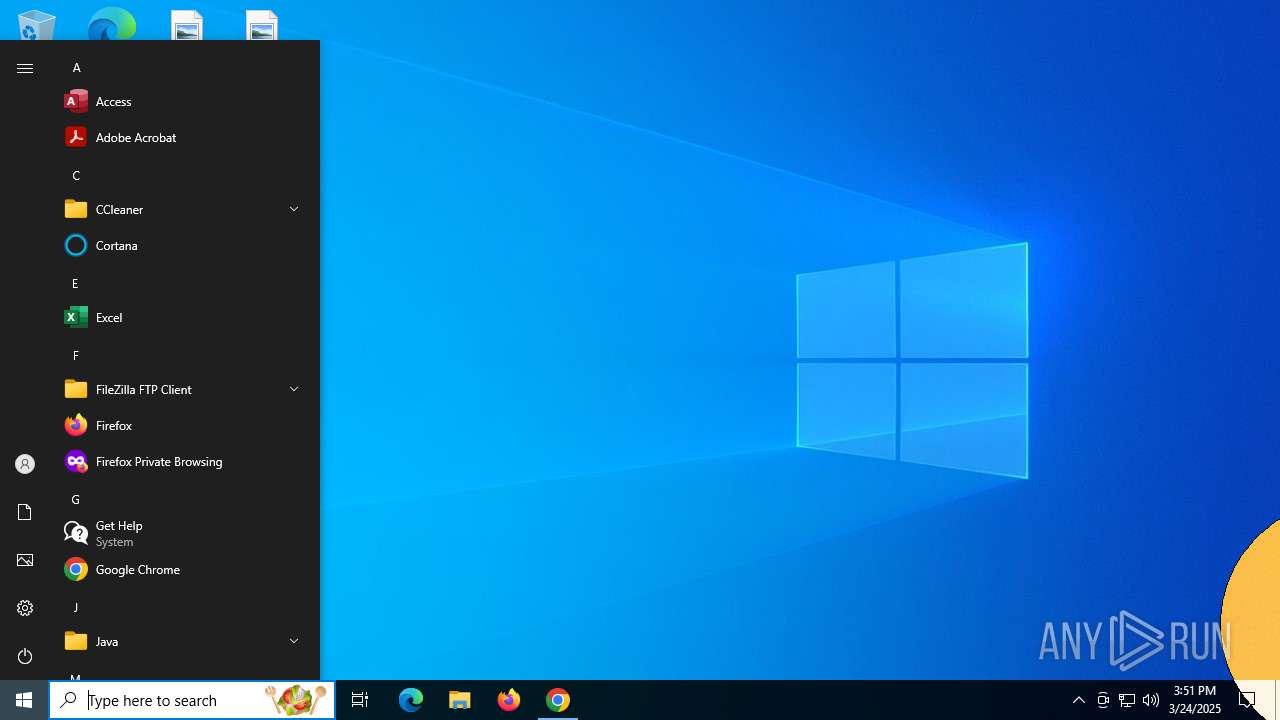The width and height of the screenshot is (1280, 720).
Task: Open network status in system tray
Action: tap(1127, 700)
